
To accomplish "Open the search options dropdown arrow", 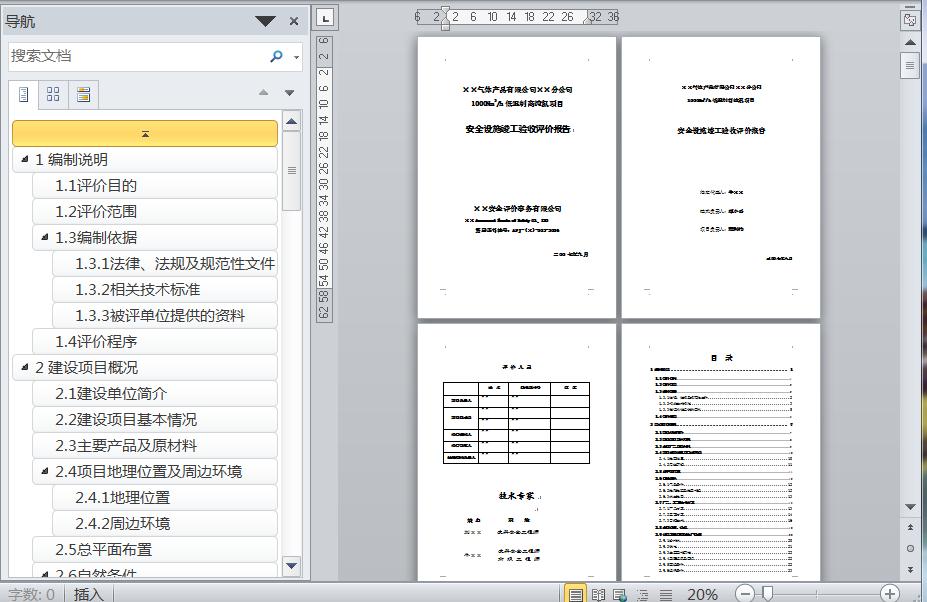I will [296, 57].
